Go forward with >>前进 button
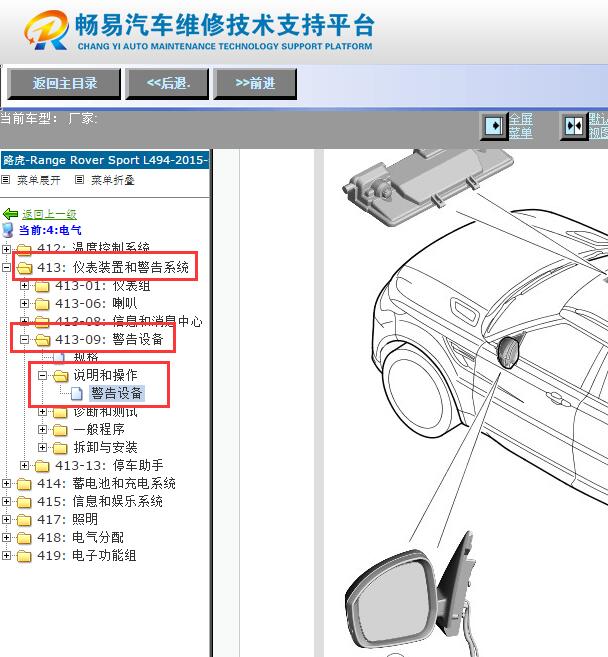This screenshot has height=657, width=608. pos(255,83)
